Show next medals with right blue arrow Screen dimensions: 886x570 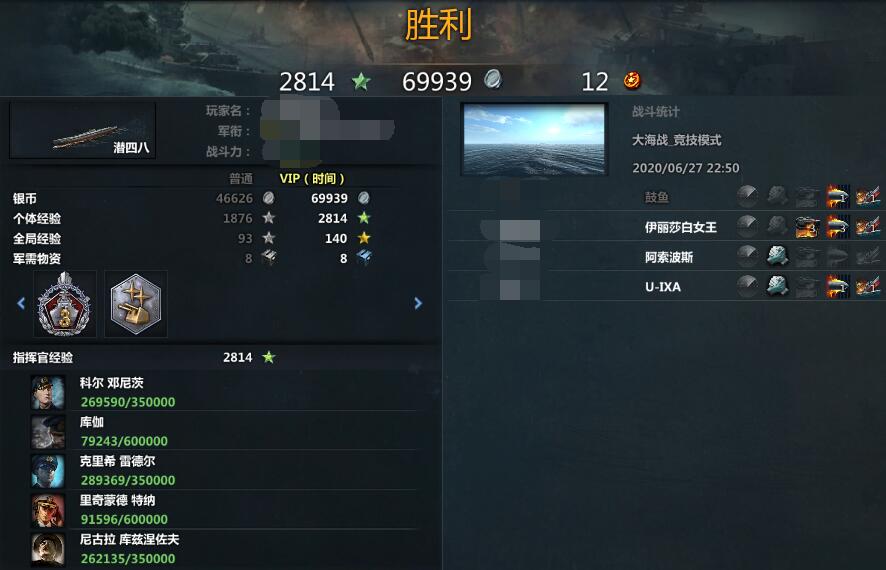point(418,303)
